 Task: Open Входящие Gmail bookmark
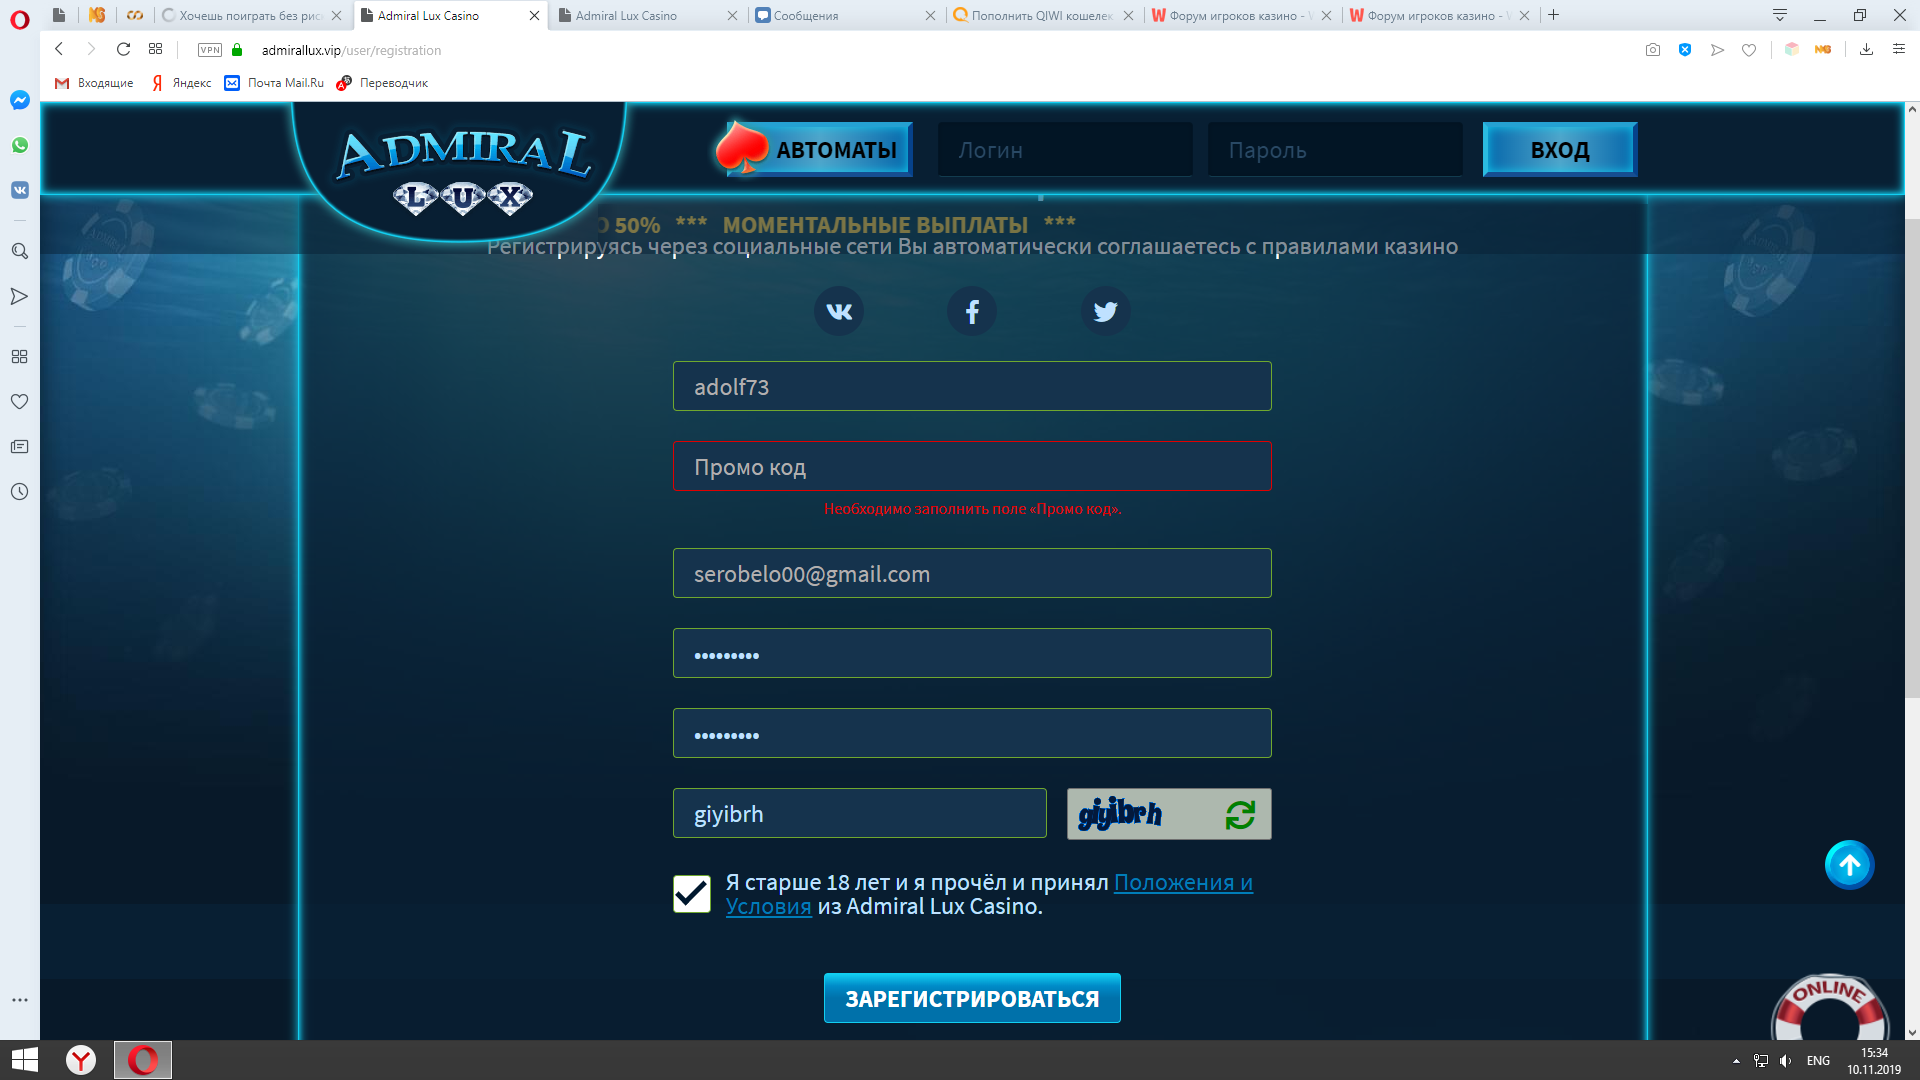(x=94, y=83)
